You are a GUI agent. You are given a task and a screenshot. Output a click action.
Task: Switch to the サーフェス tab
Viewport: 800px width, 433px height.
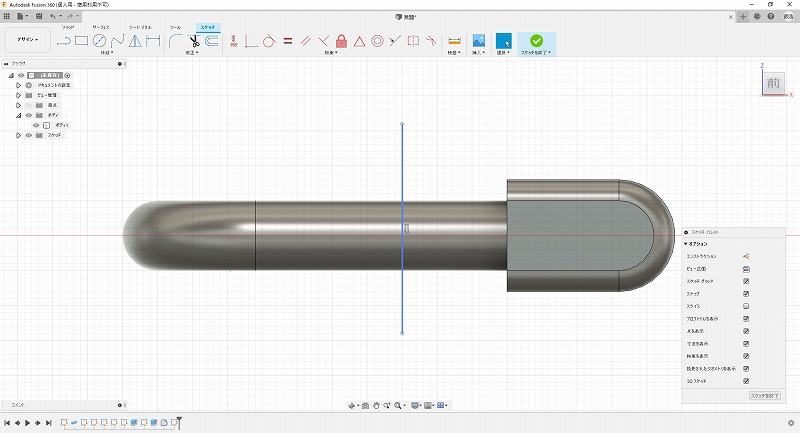101,27
